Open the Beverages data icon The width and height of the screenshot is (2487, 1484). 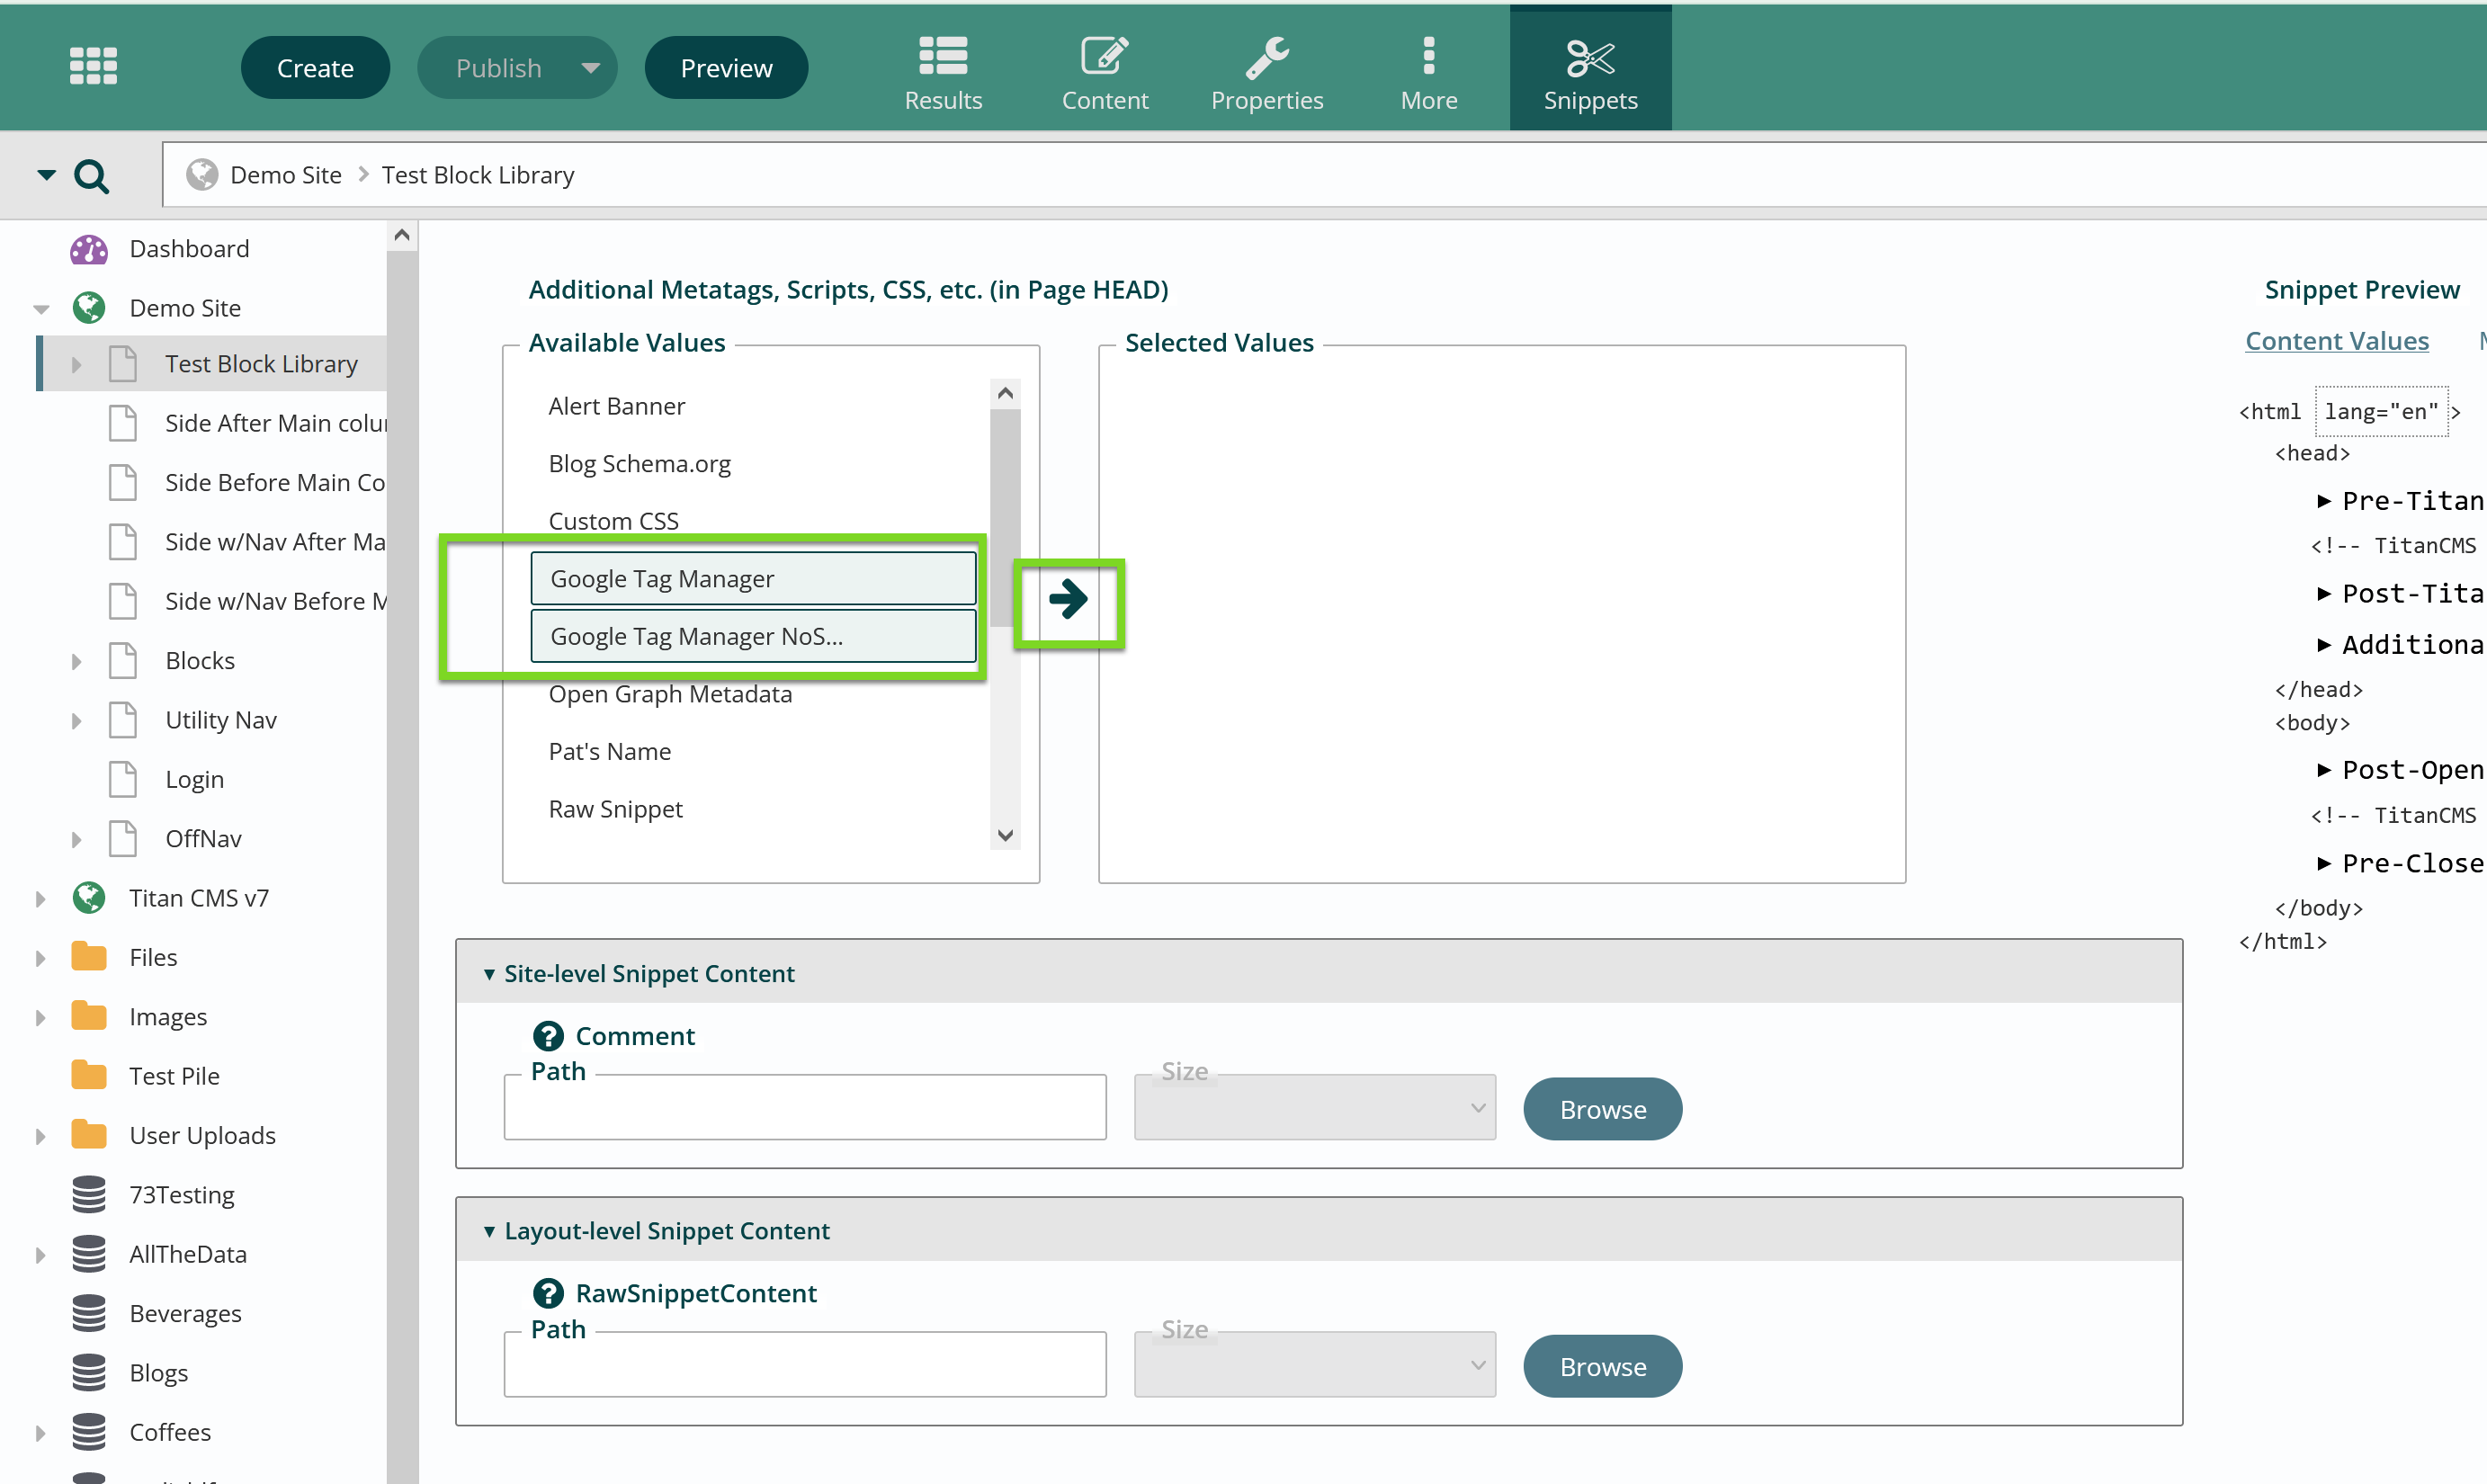89,1313
